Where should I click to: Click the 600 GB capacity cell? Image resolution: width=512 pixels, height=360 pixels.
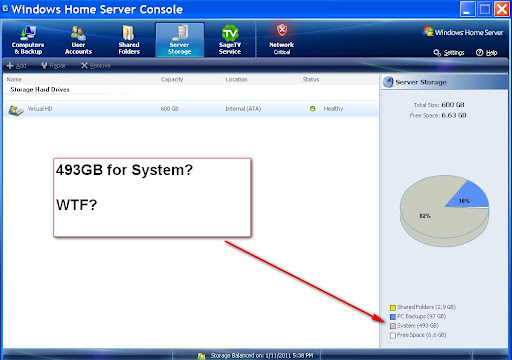(170, 109)
